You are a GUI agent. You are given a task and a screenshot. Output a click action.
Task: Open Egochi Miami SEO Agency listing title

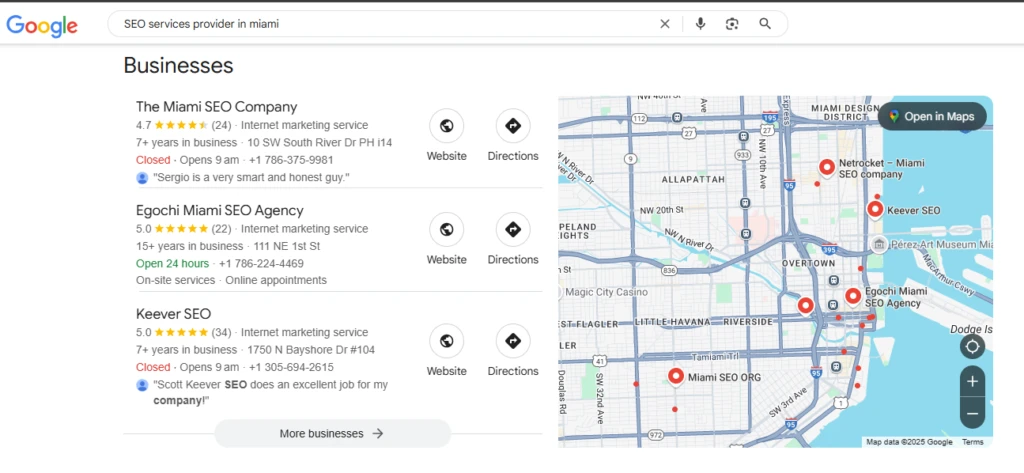219,210
